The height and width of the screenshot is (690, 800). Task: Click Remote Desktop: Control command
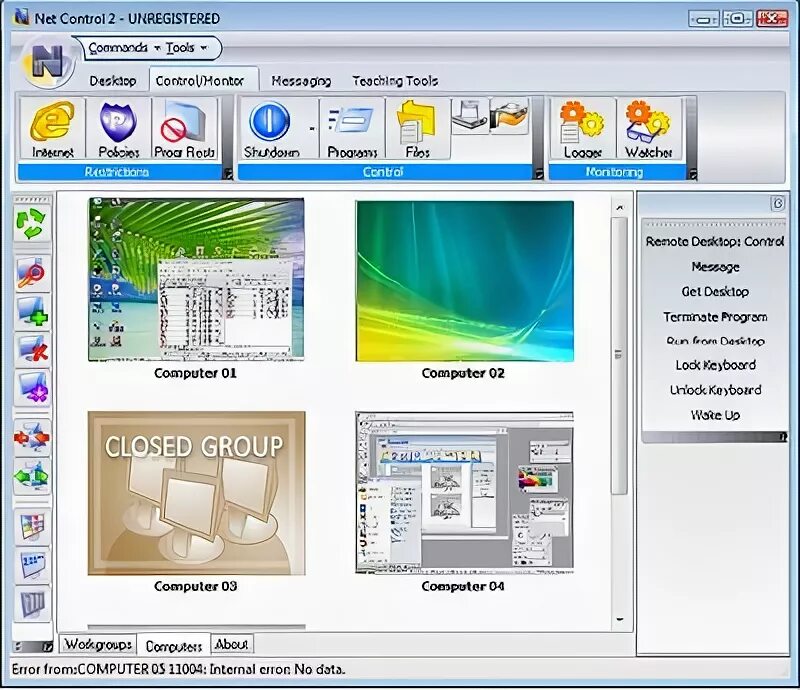[x=715, y=241]
